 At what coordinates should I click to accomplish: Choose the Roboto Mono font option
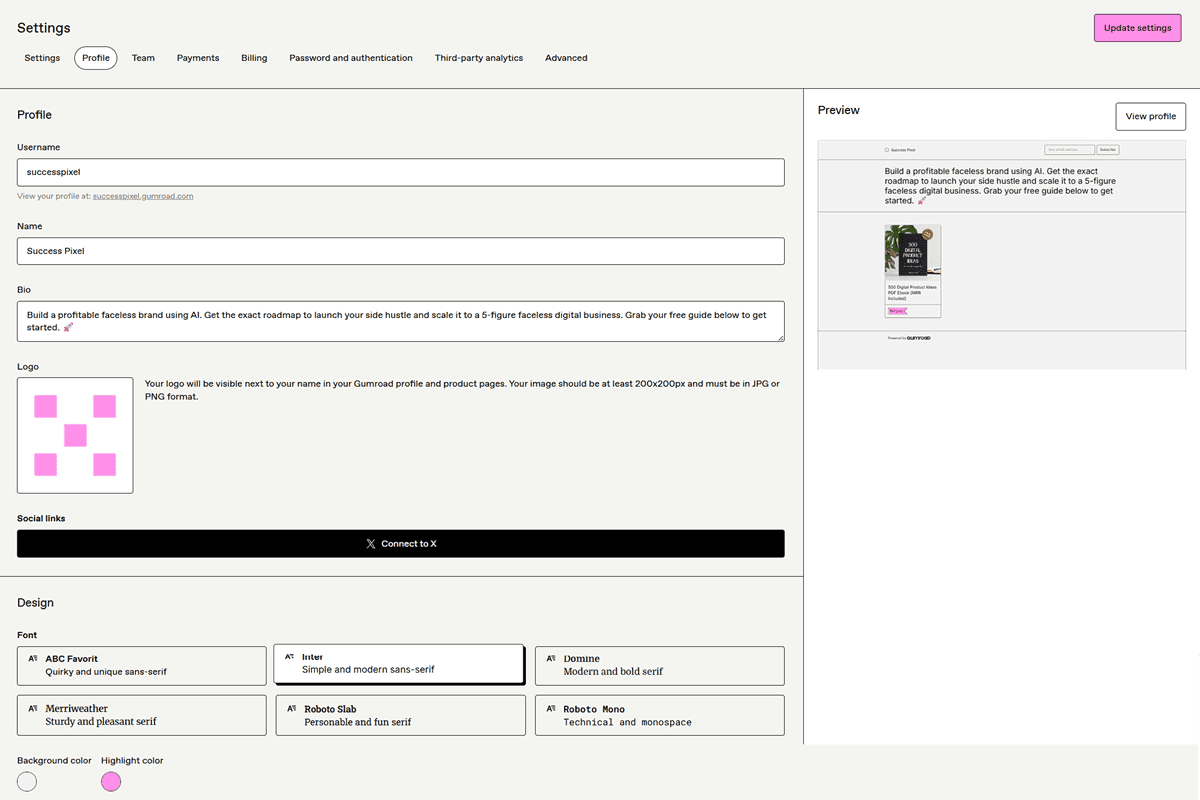pos(660,715)
